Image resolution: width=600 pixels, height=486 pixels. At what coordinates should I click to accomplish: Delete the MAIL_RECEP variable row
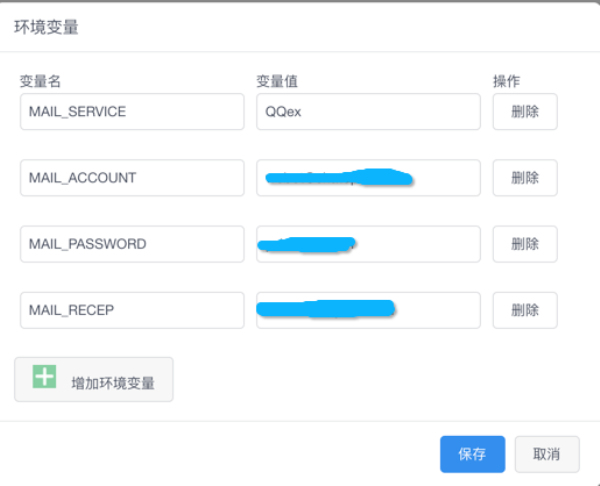[x=524, y=310]
